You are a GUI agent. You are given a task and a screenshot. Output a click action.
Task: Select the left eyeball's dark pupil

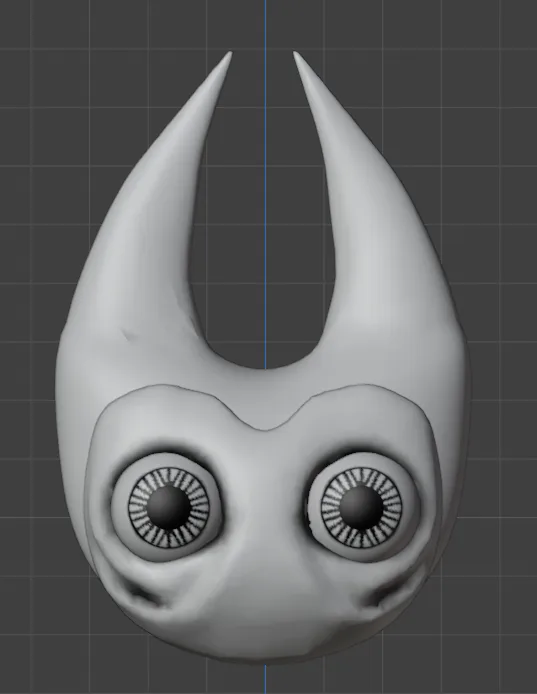(168, 507)
